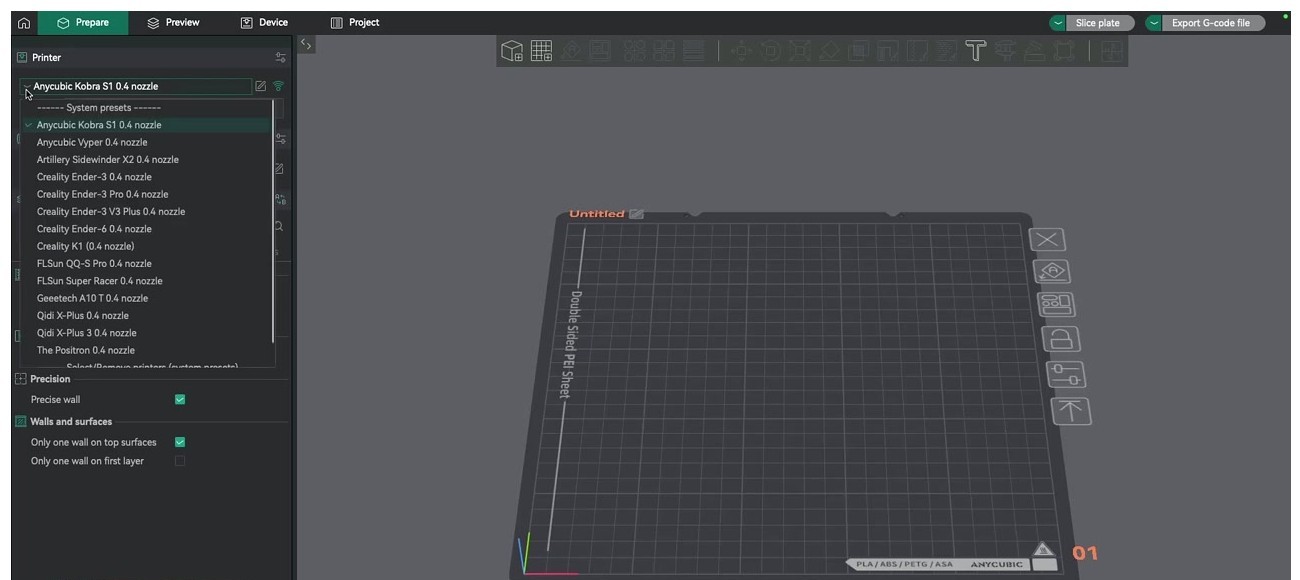1300x580 pixels.
Task: Pick The Positron 0.4 nozzle
Action: coord(146,350)
